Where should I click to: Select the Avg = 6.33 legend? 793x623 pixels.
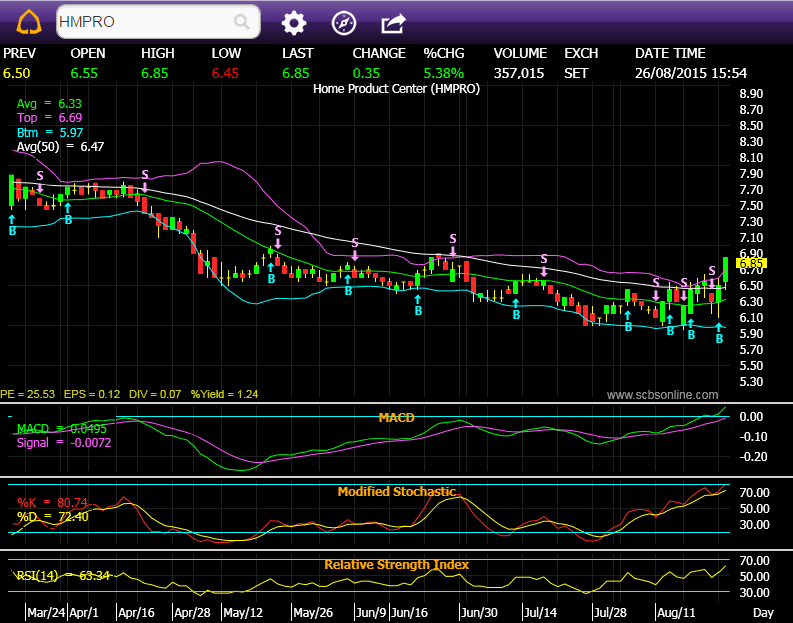(49, 104)
